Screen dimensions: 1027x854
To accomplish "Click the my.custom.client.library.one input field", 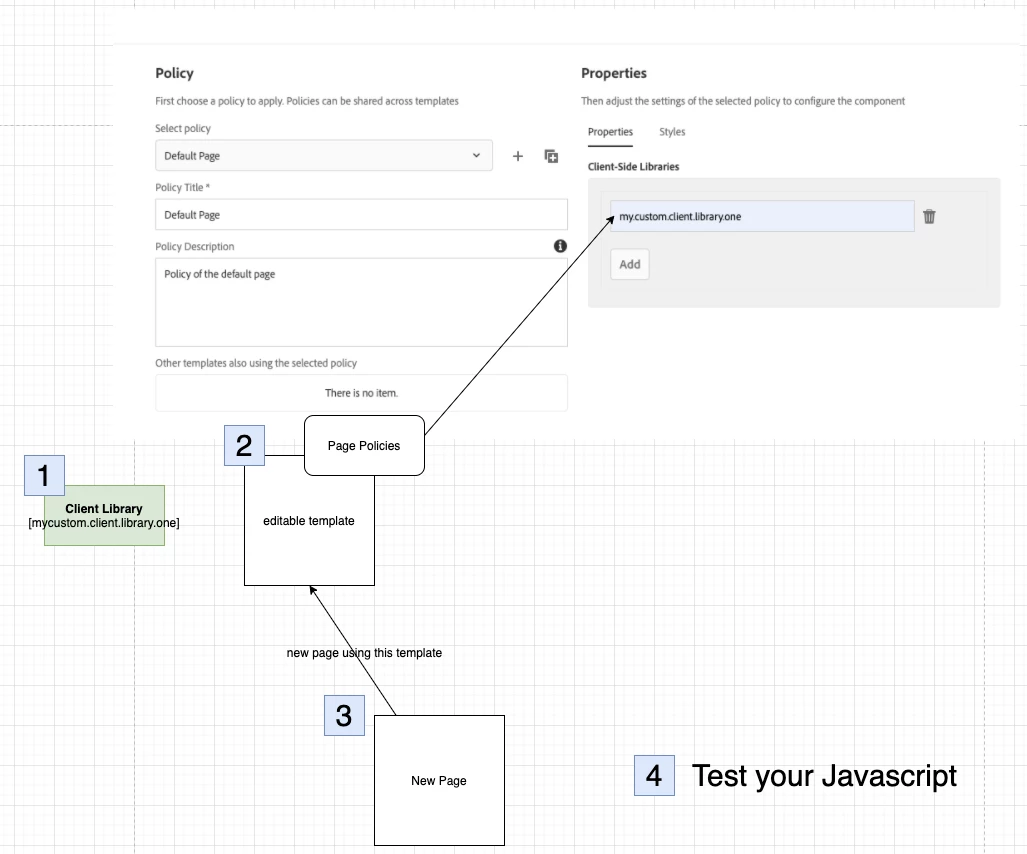I will coord(762,216).
